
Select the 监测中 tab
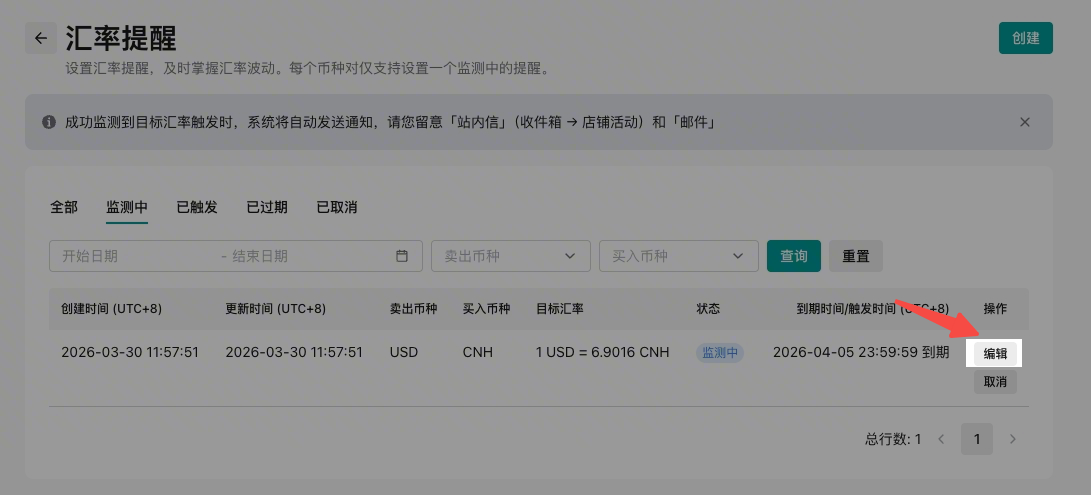click(127, 207)
